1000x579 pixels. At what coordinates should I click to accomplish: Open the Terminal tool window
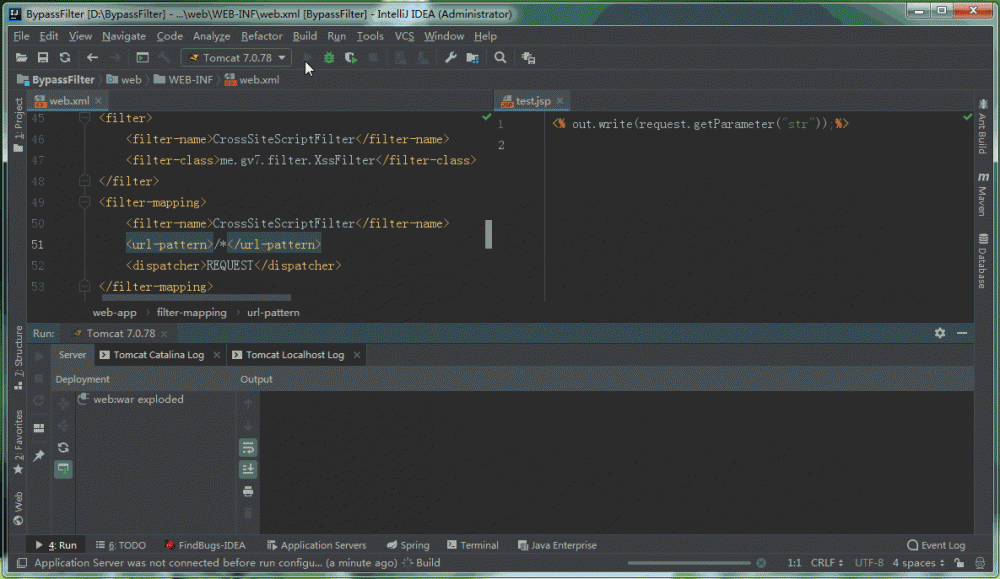pyautogui.click(x=472, y=545)
